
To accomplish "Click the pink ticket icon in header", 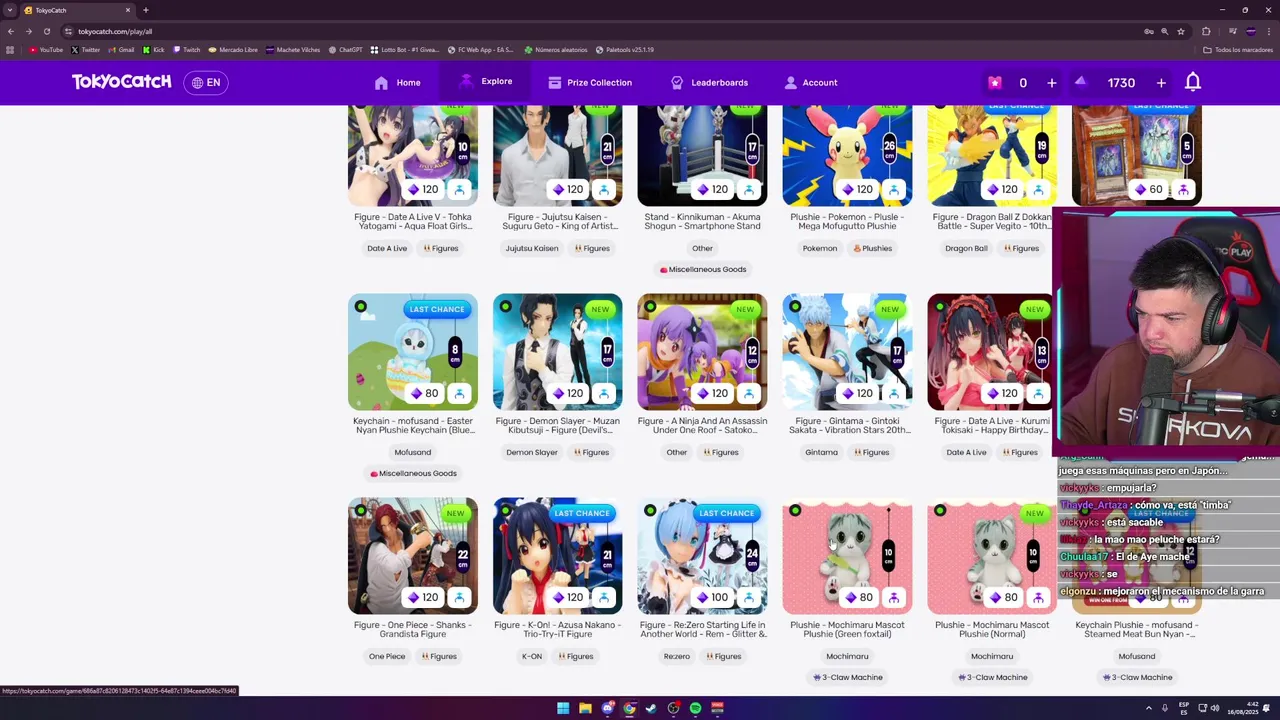I will [x=995, y=83].
